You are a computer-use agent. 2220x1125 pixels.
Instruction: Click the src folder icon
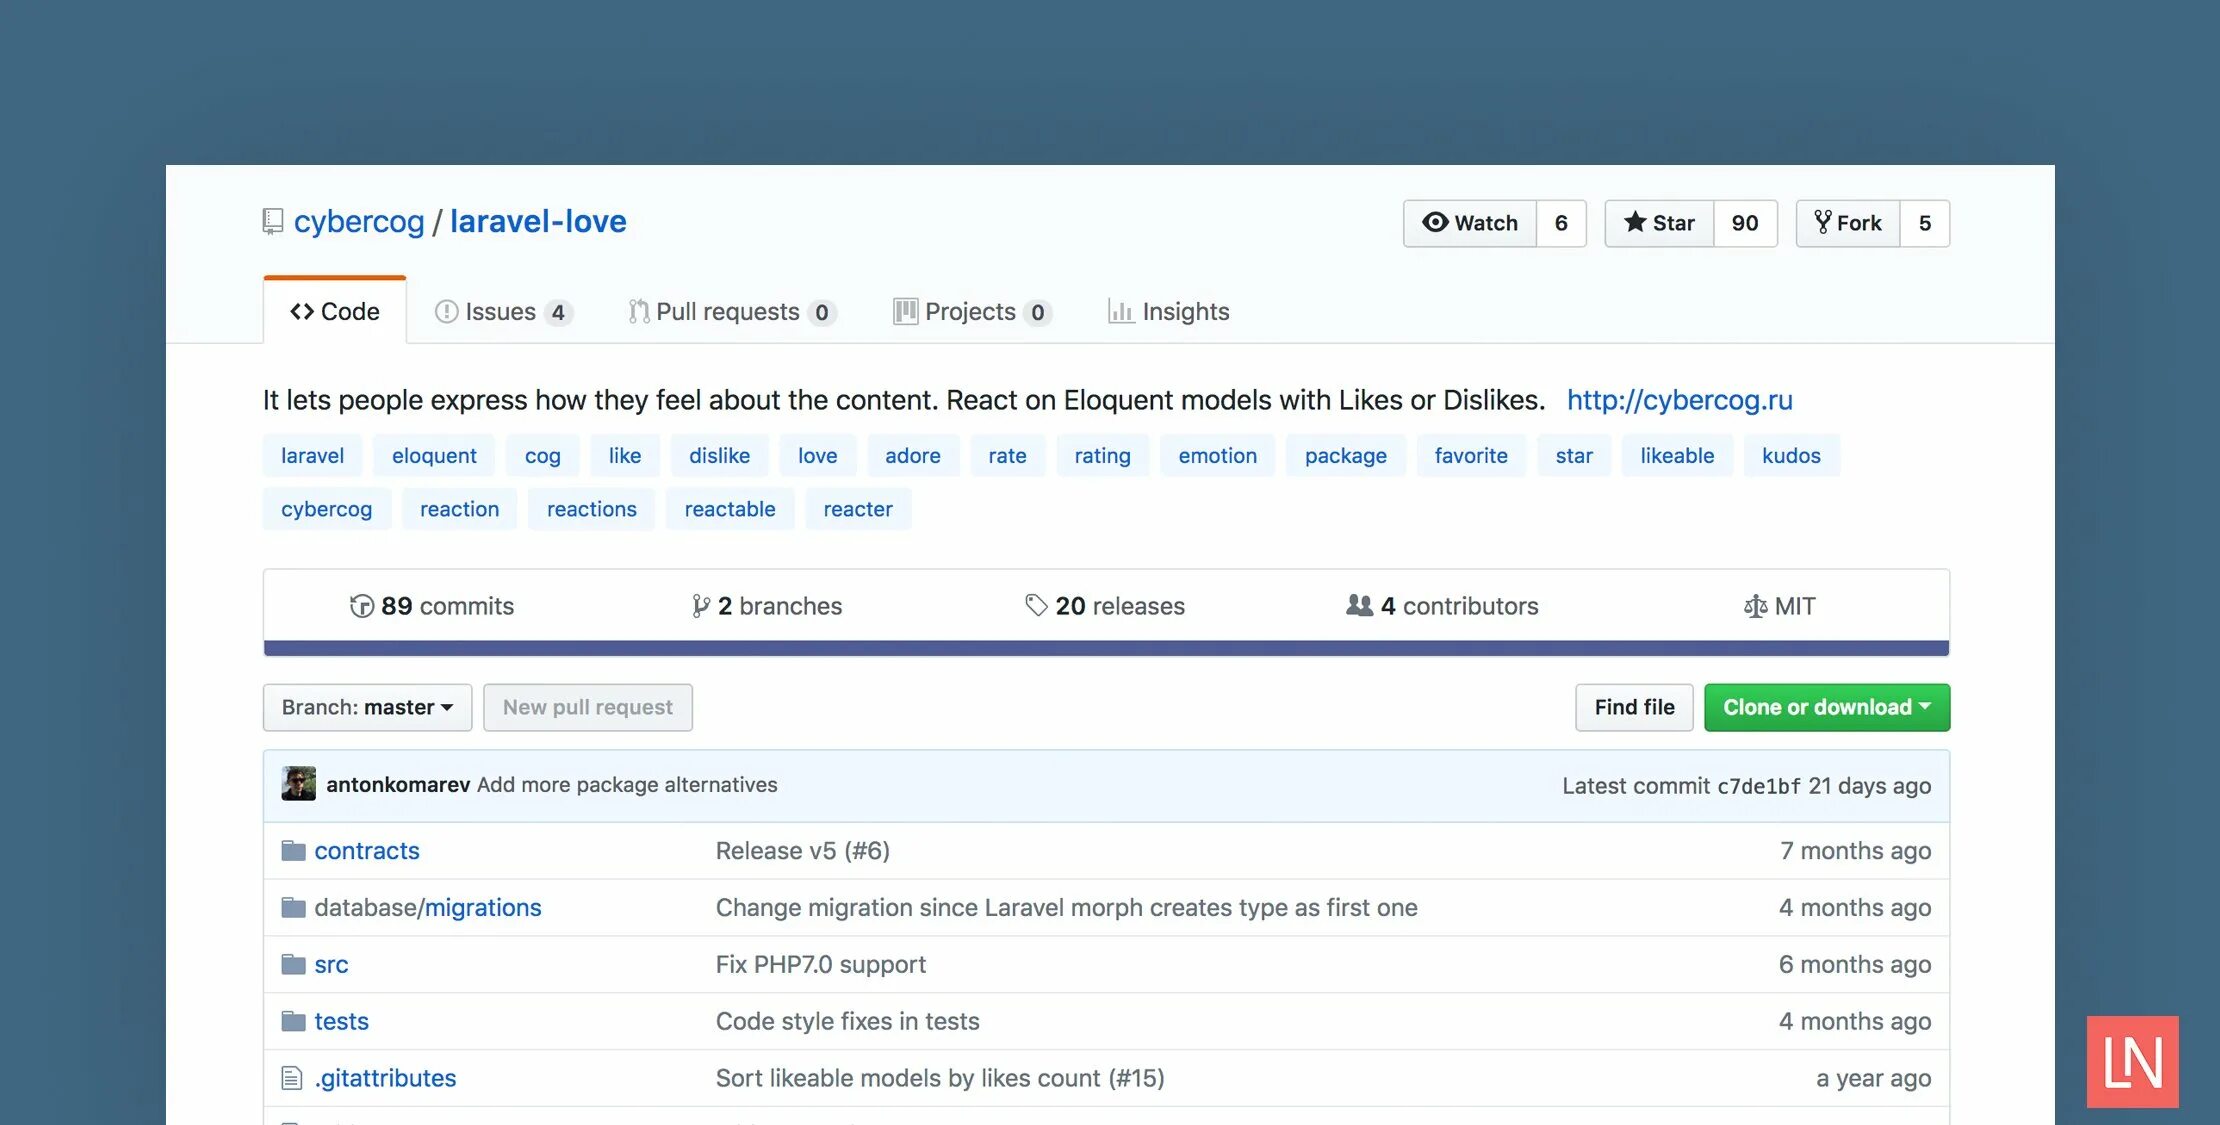(293, 965)
